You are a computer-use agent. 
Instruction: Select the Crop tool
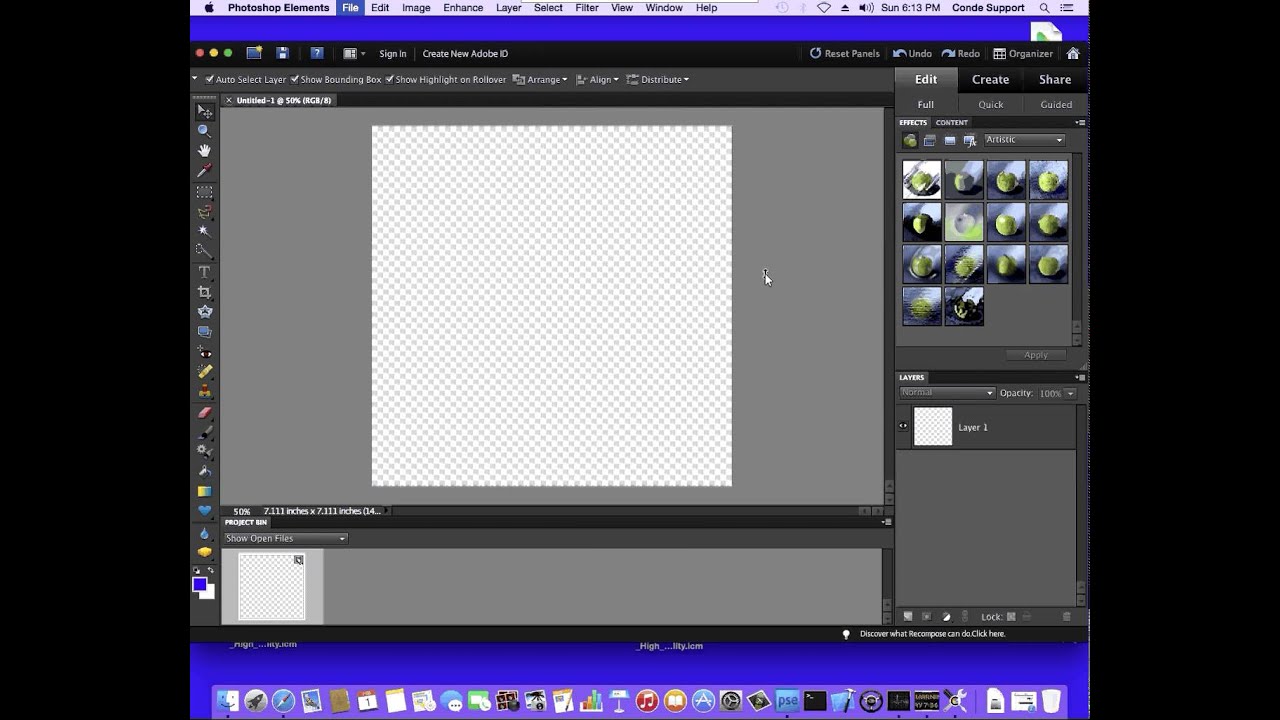pos(204,292)
